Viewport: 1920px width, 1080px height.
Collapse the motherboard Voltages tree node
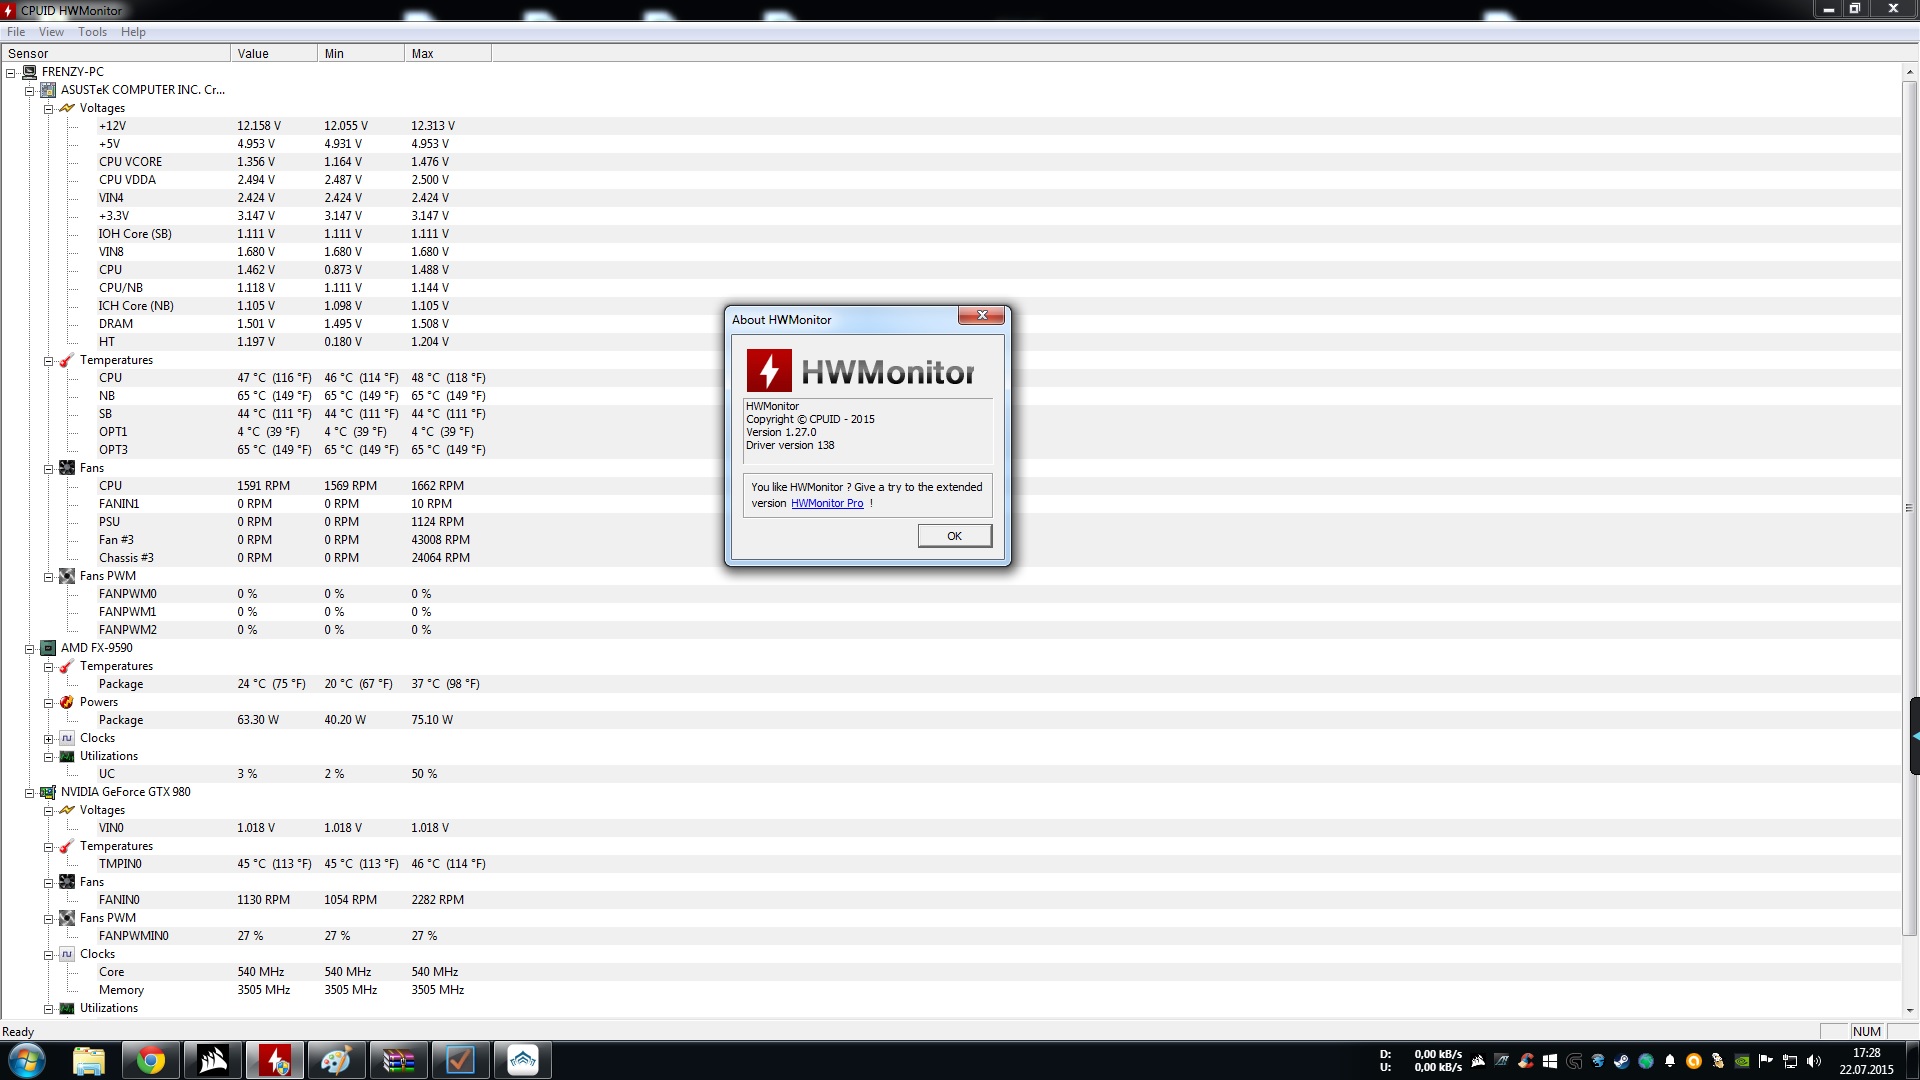pos(48,109)
